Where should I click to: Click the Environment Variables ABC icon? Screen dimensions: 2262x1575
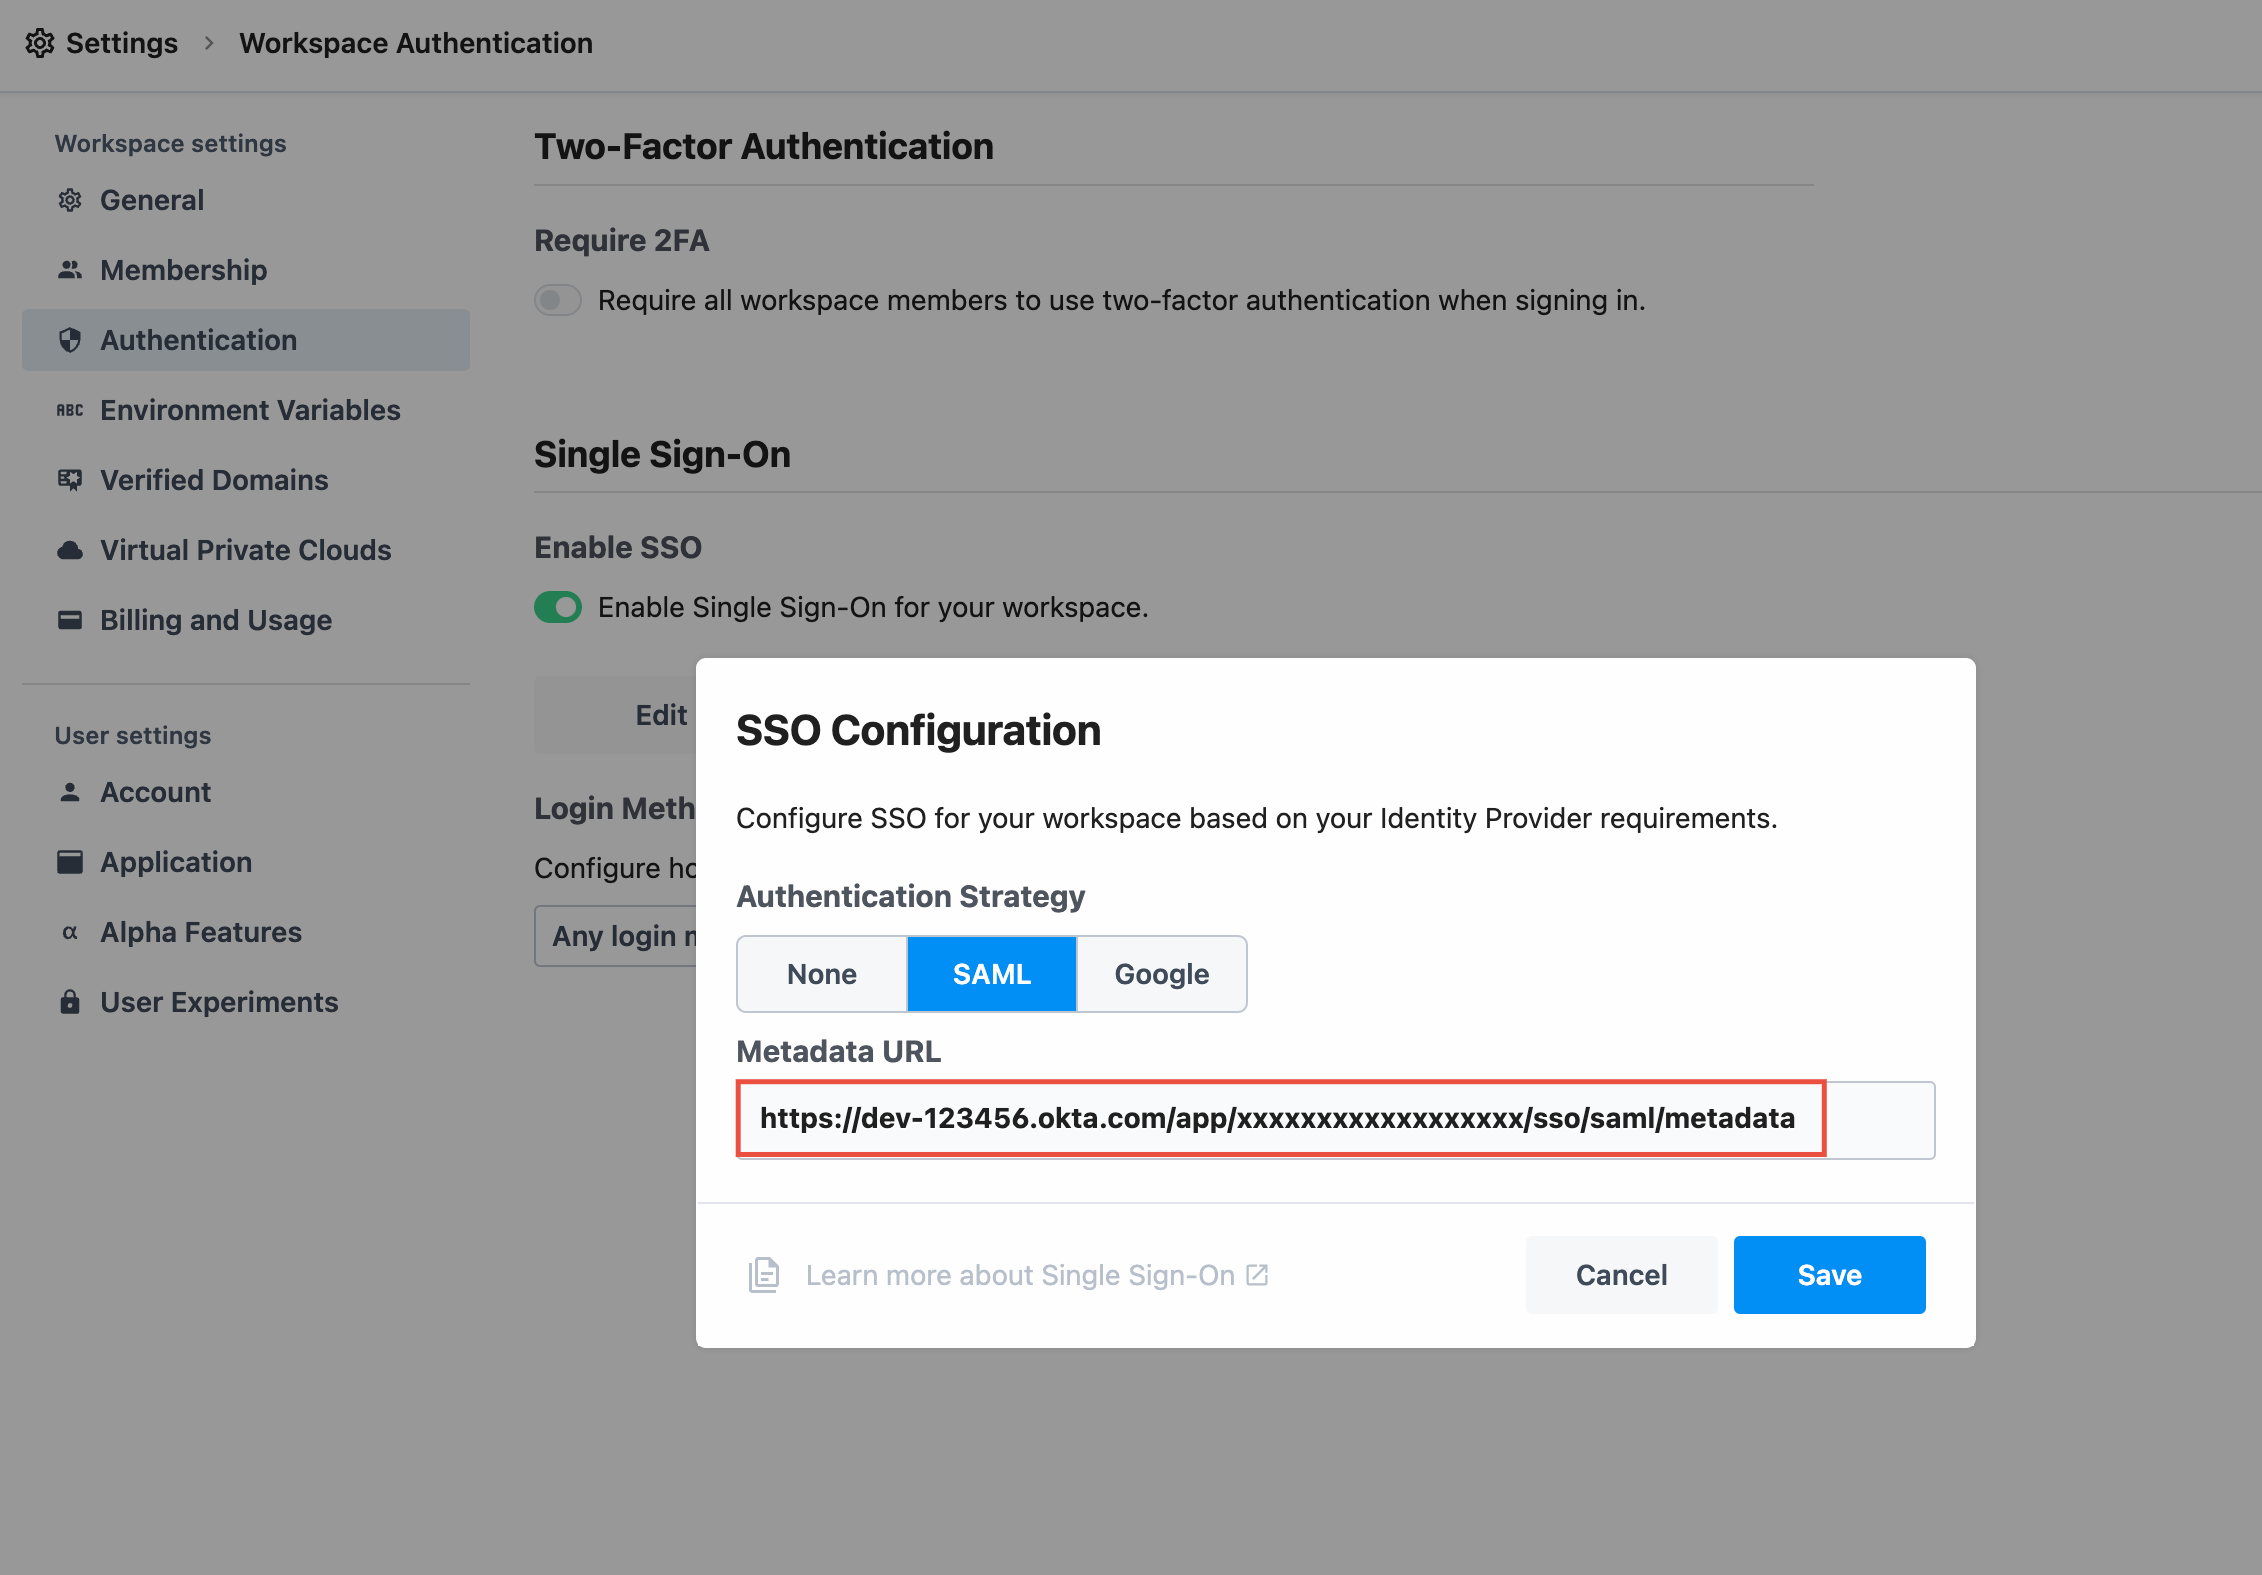pyautogui.click(x=70, y=410)
